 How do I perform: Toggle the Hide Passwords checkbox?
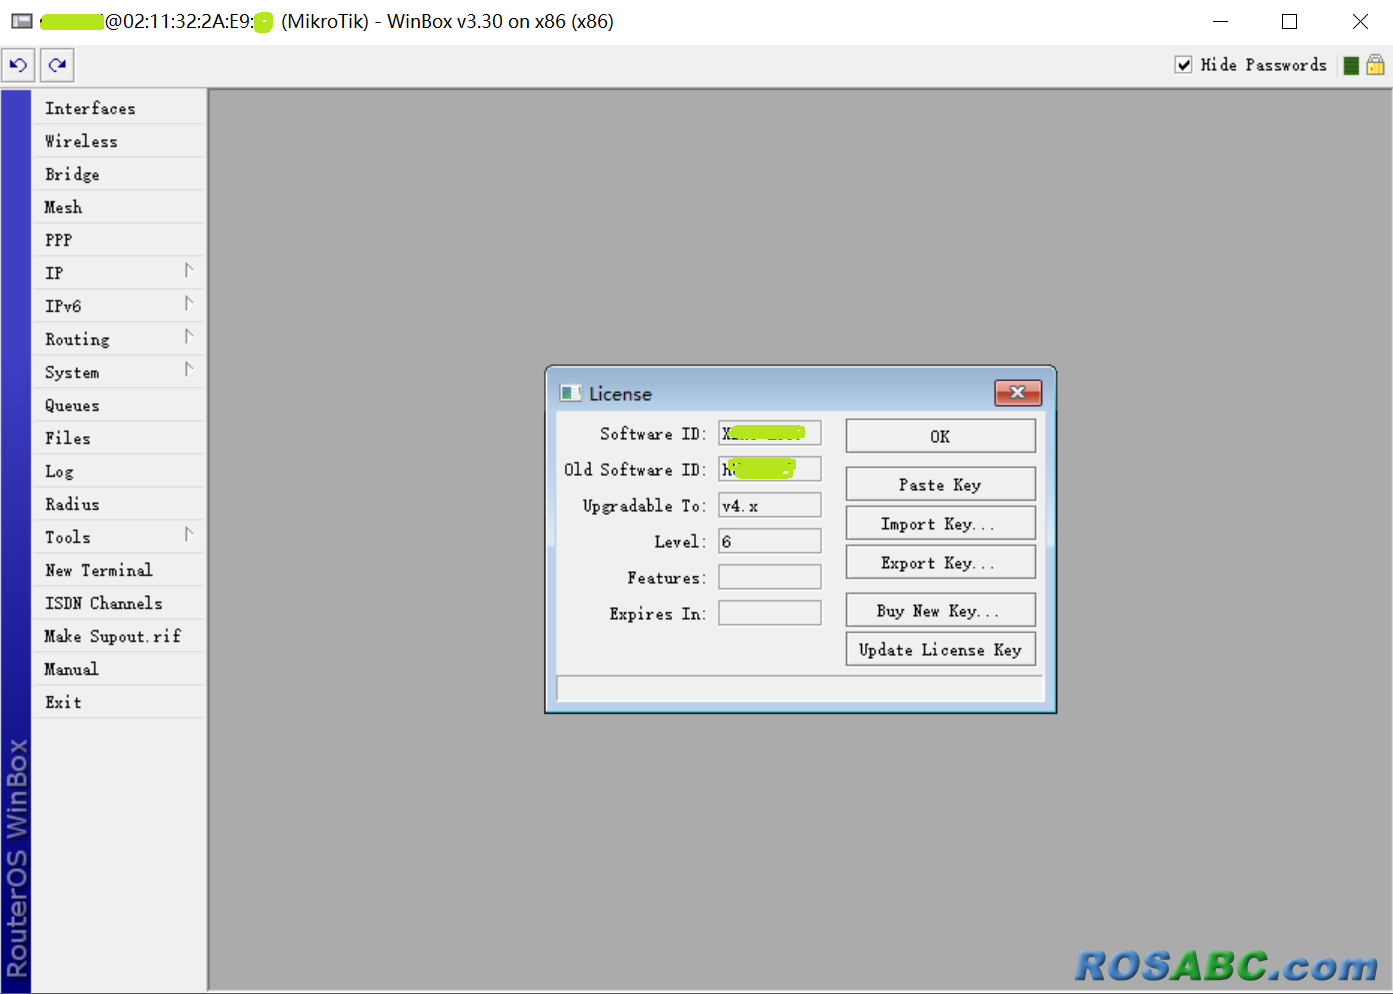pos(1183,65)
